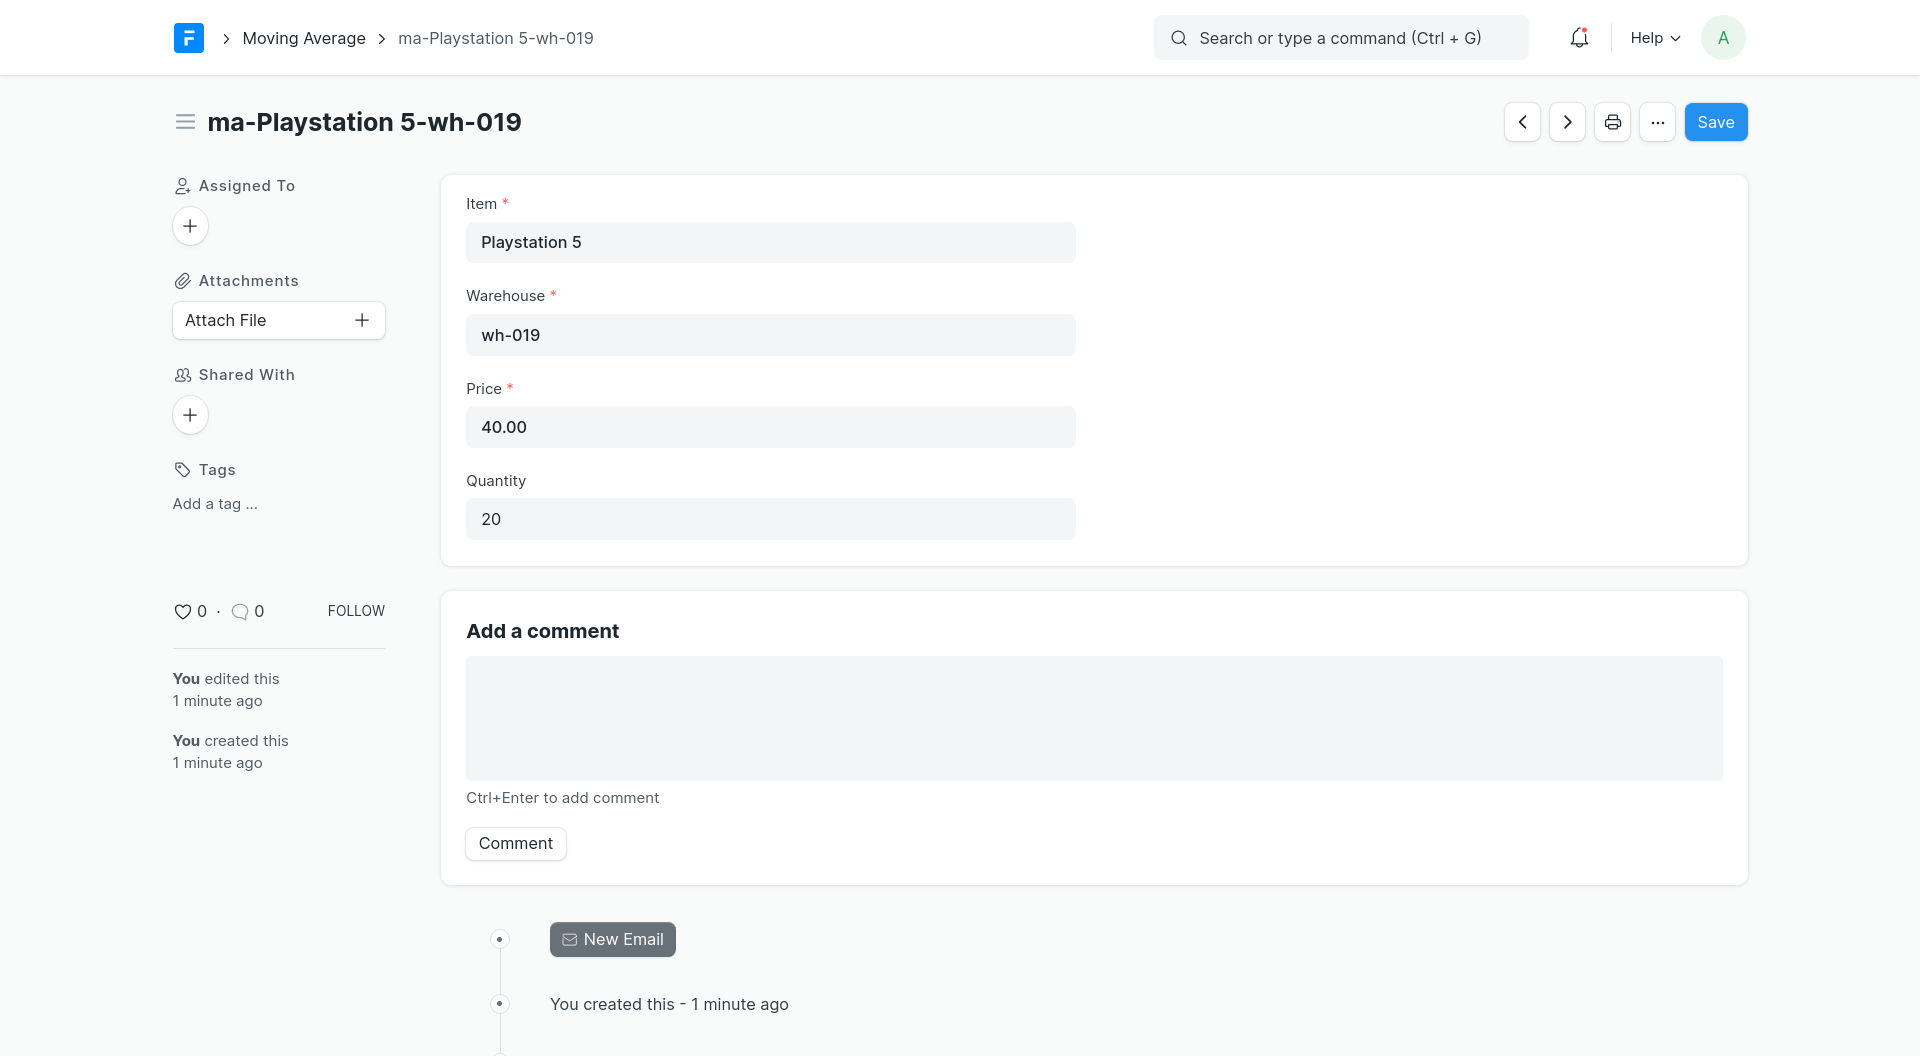This screenshot has height=1056, width=1920.
Task: Click 'You edited this' sidebar entry
Action: [226, 690]
